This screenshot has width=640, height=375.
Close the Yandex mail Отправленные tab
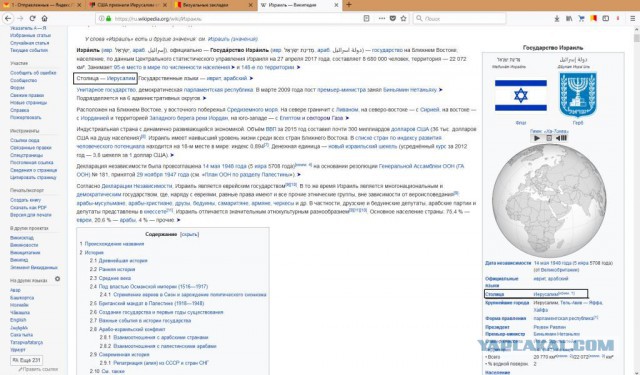79,5
